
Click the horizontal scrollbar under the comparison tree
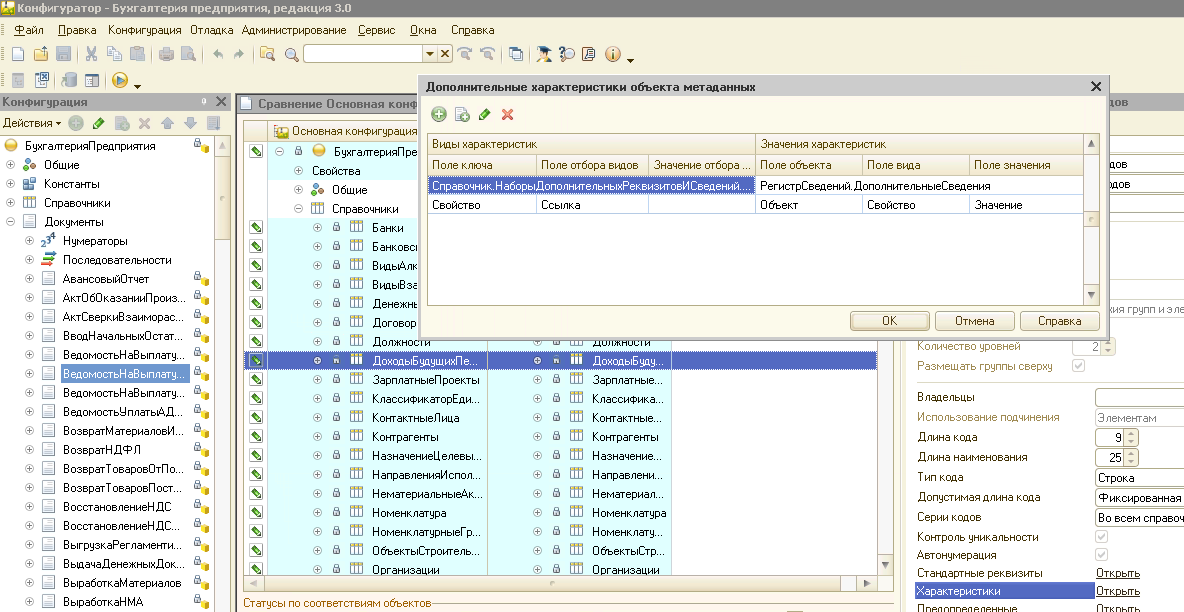(550, 583)
